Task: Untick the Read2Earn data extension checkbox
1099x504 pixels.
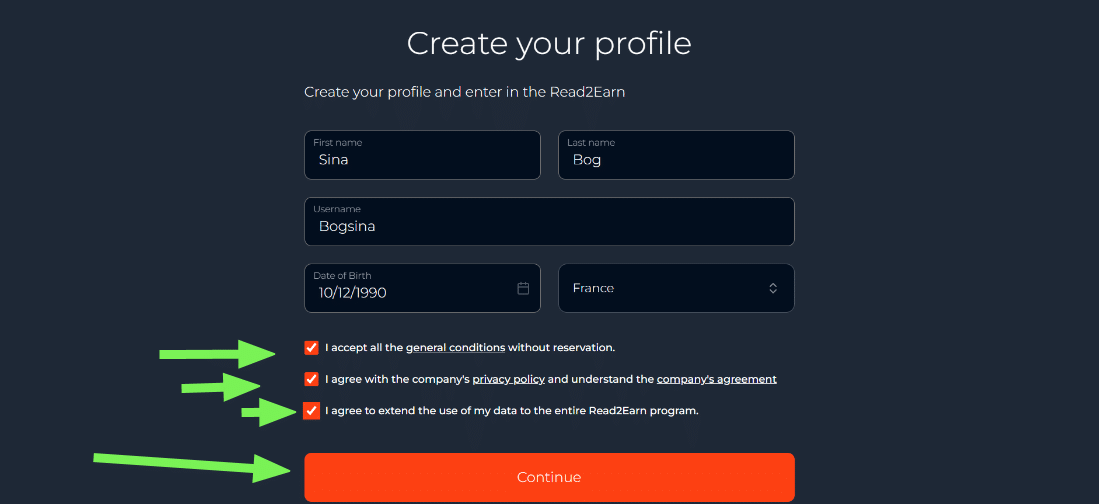Action: click(312, 411)
